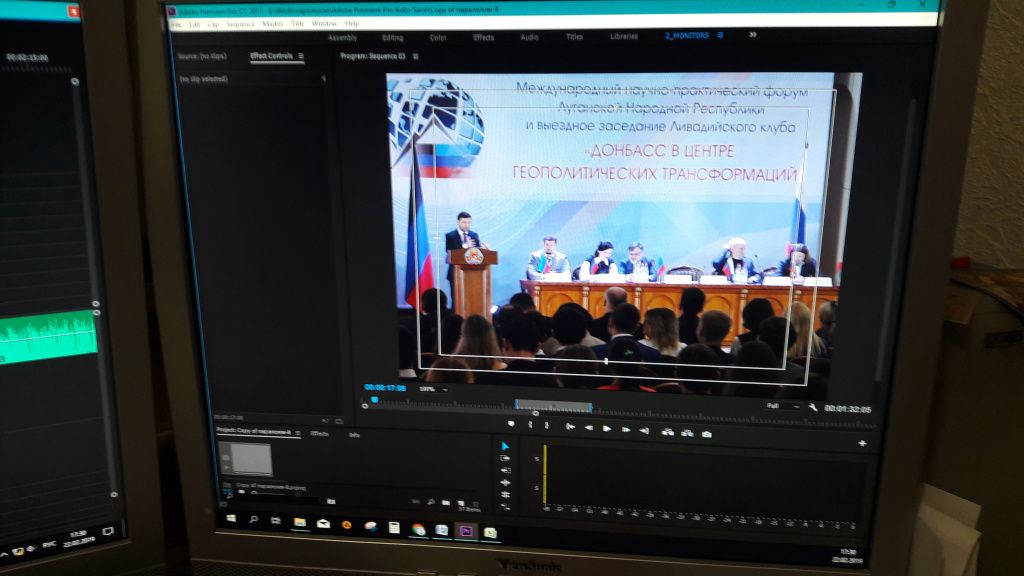The height and width of the screenshot is (576, 1024).
Task: Switch to the Effects workspace
Action: coord(483,37)
